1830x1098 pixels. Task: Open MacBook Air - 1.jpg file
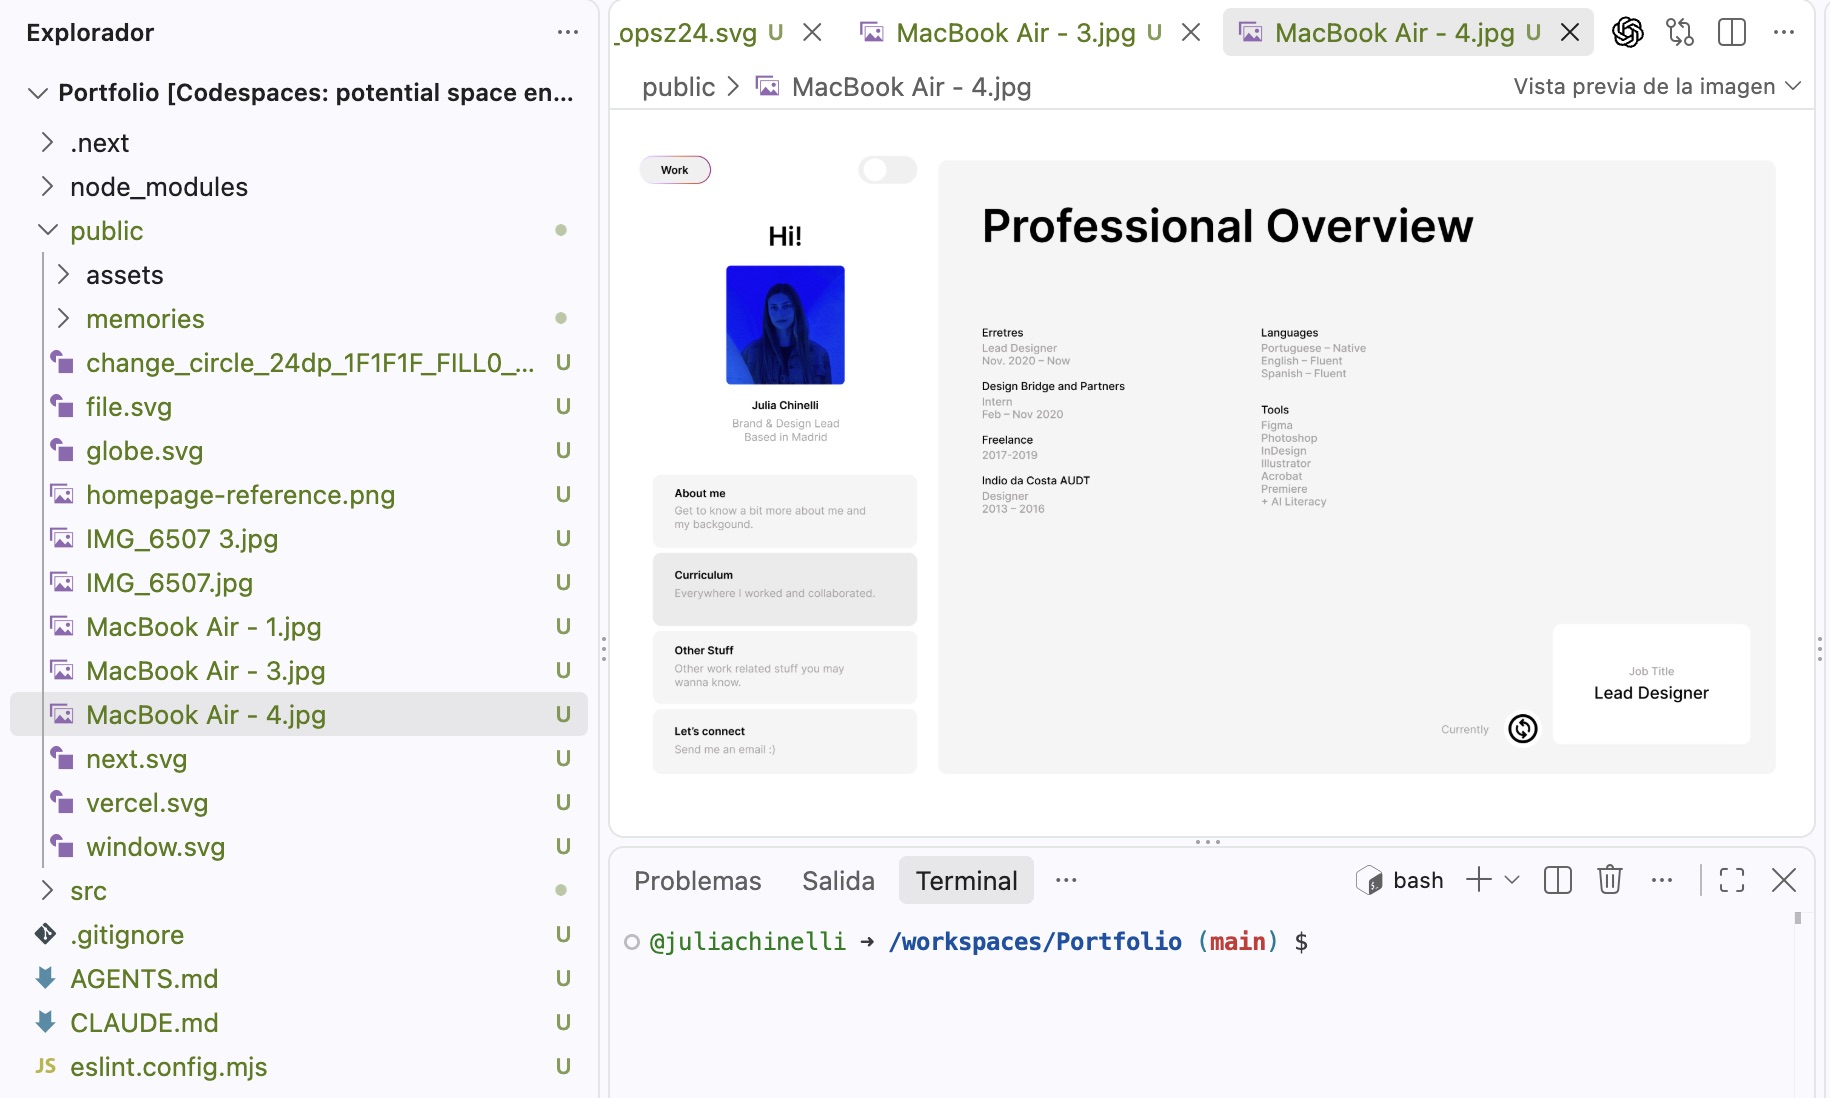300,627
